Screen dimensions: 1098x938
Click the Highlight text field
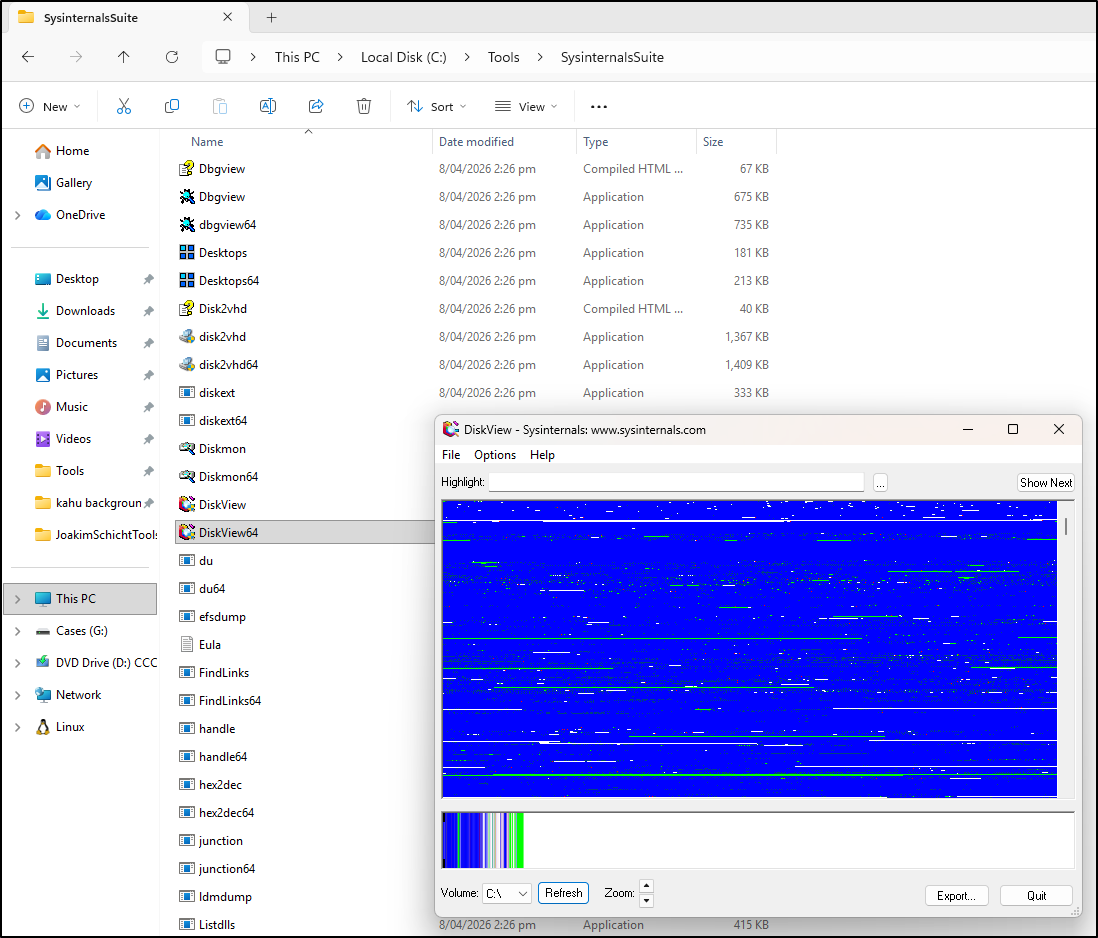pyautogui.click(x=676, y=482)
